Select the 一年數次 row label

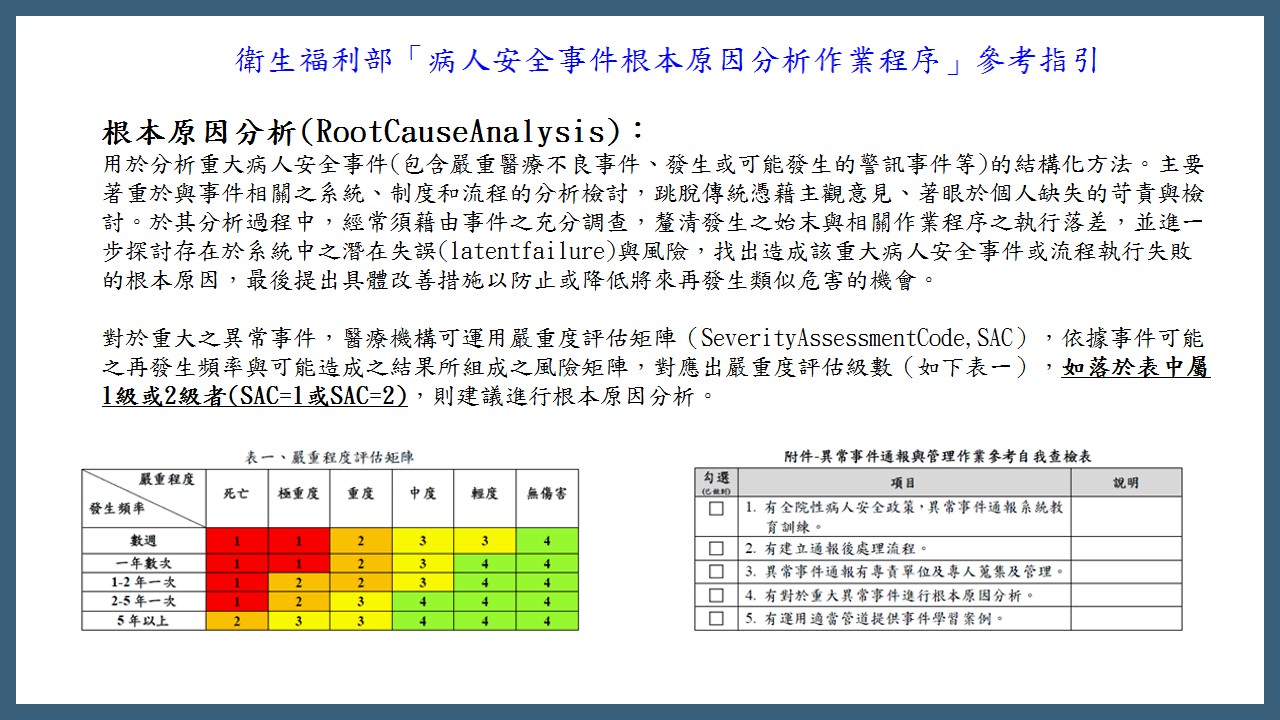(144, 563)
